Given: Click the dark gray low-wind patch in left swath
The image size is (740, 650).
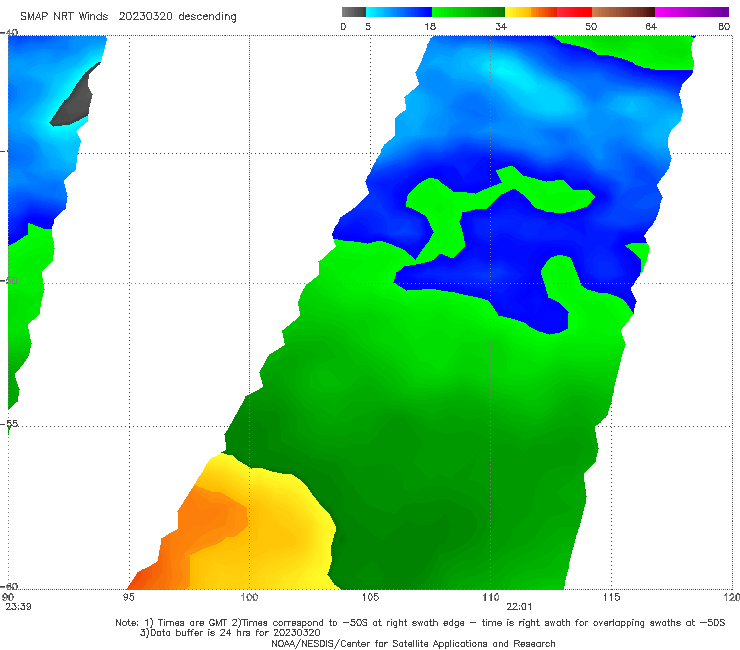Looking at the screenshot, I should click(76, 101).
